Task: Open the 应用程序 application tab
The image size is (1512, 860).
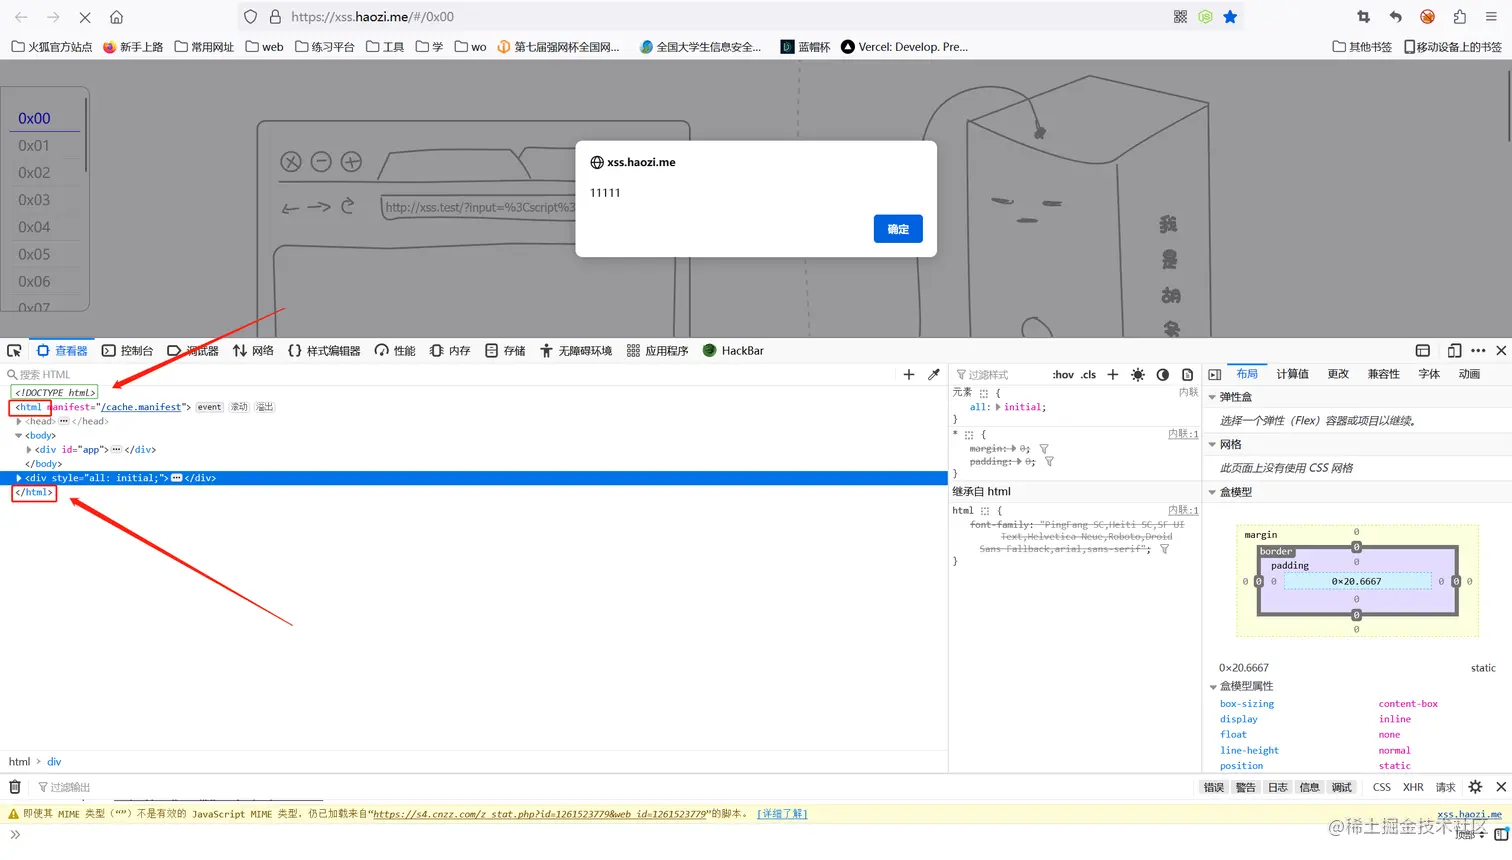Action: point(658,351)
